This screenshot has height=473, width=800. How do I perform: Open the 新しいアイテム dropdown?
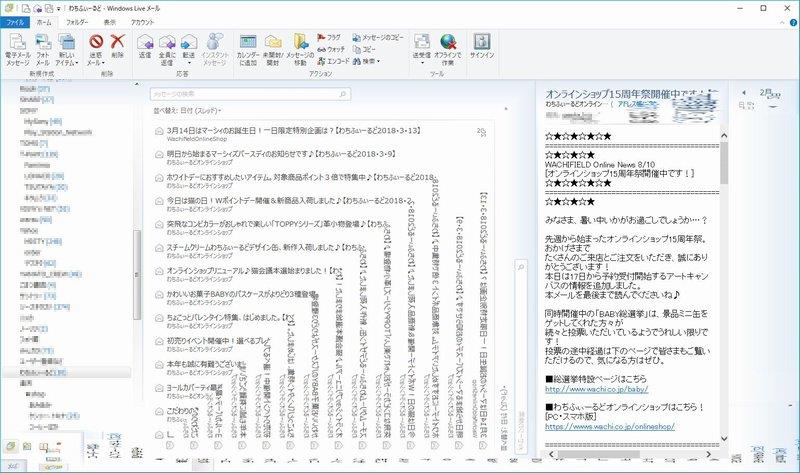(66, 49)
